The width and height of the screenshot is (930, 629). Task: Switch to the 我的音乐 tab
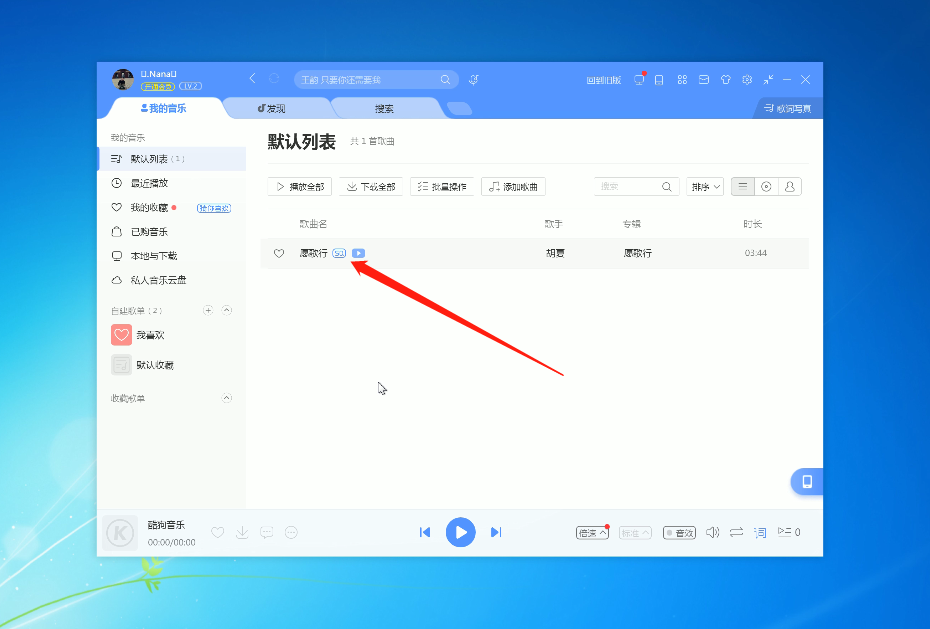pos(164,108)
